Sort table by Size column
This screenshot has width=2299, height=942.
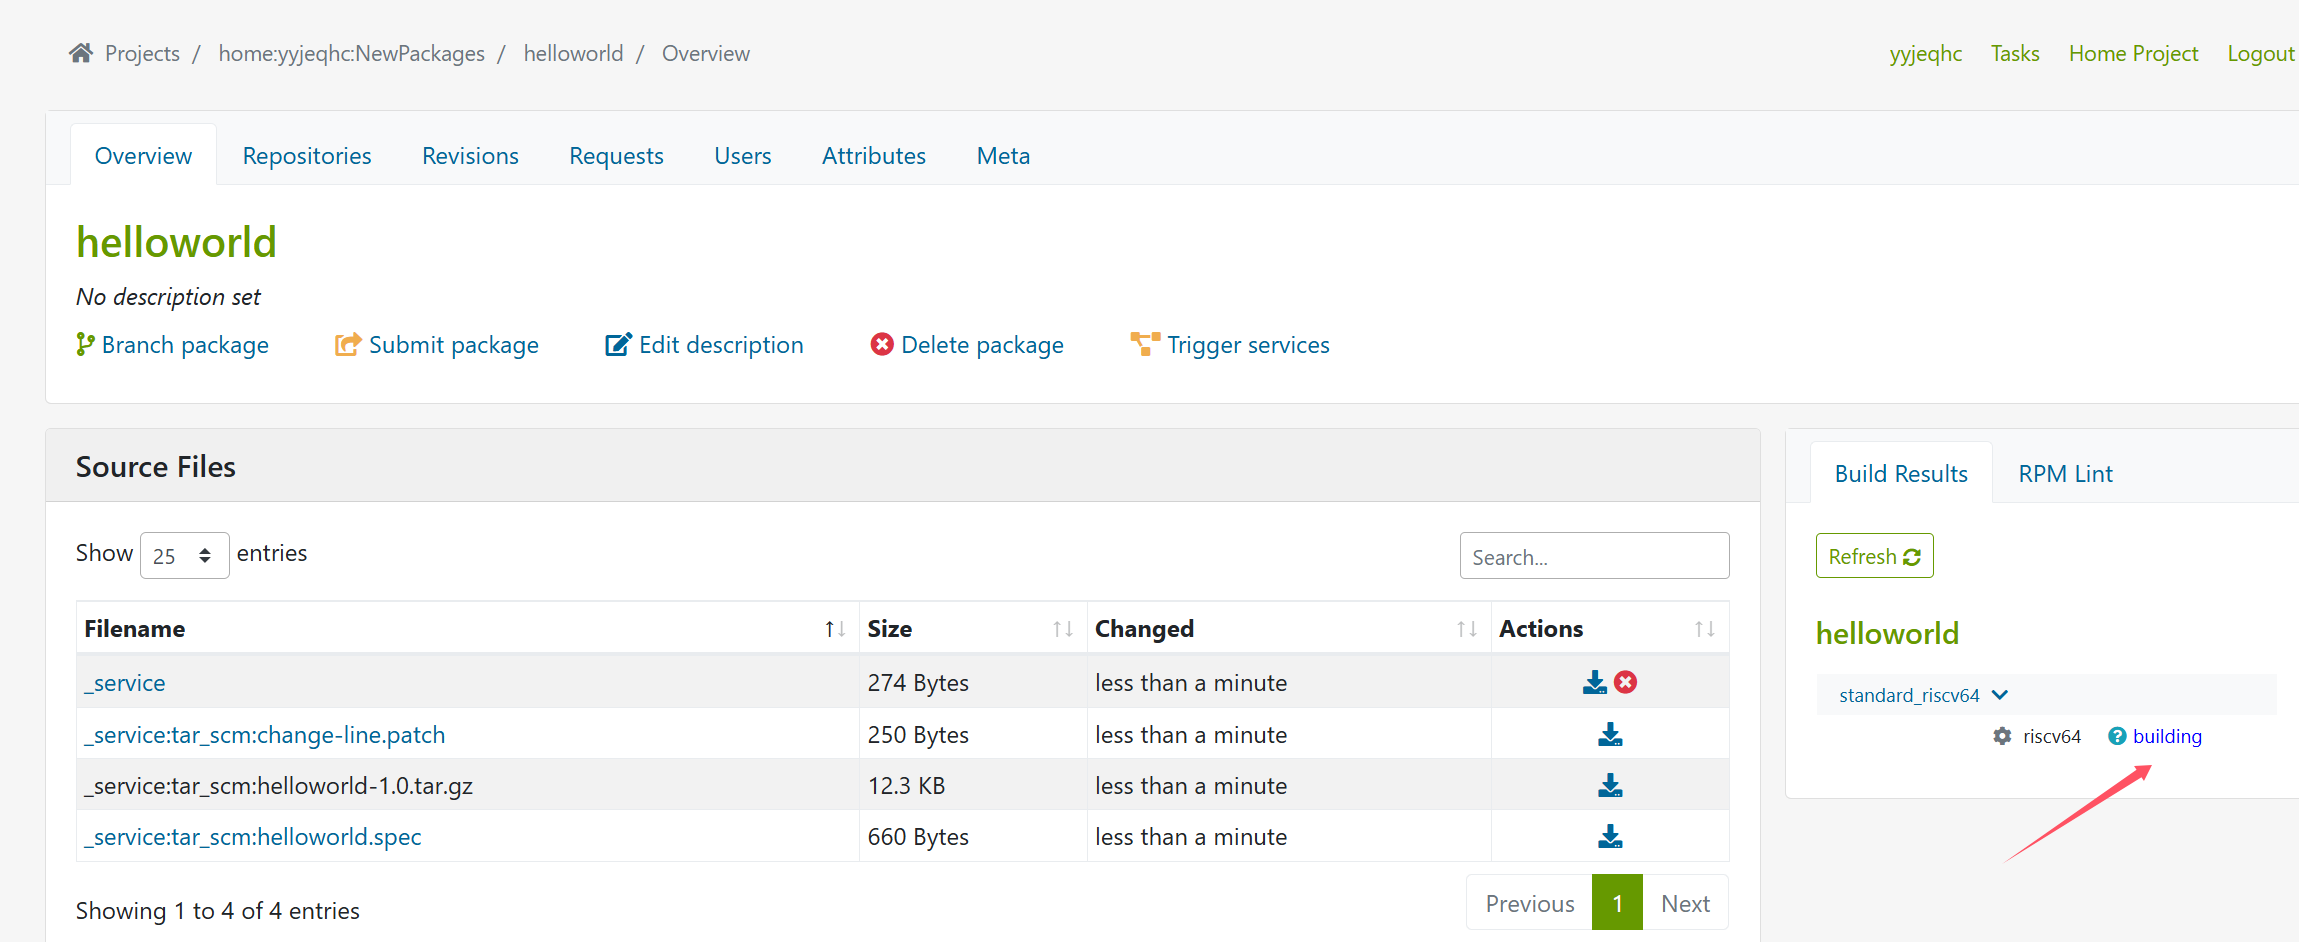pyautogui.click(x=1062, y=629)
